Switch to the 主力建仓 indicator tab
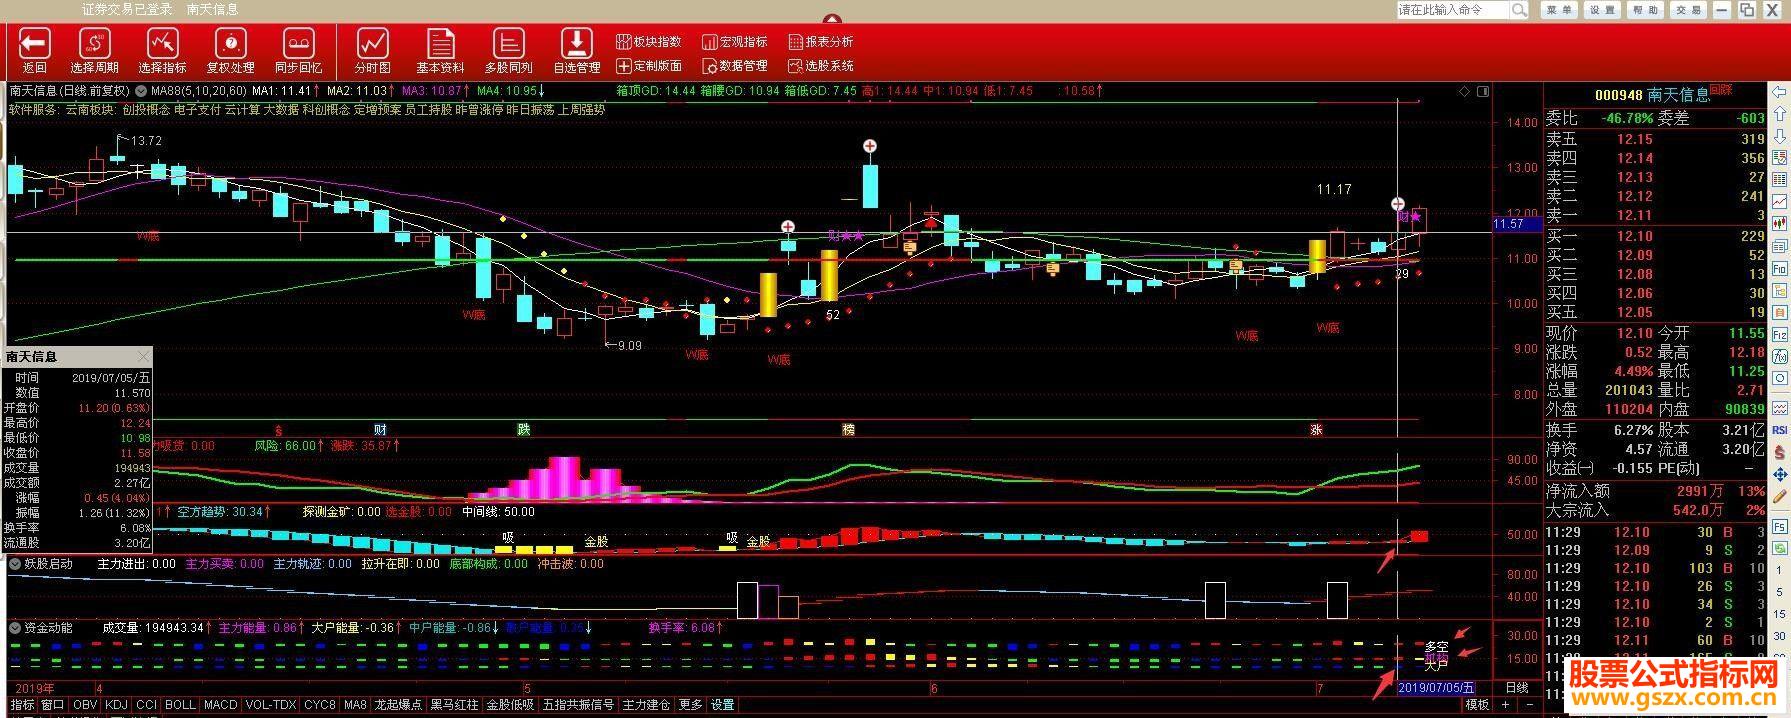This screenshot has width=1791, height=718. pos(647,705)
